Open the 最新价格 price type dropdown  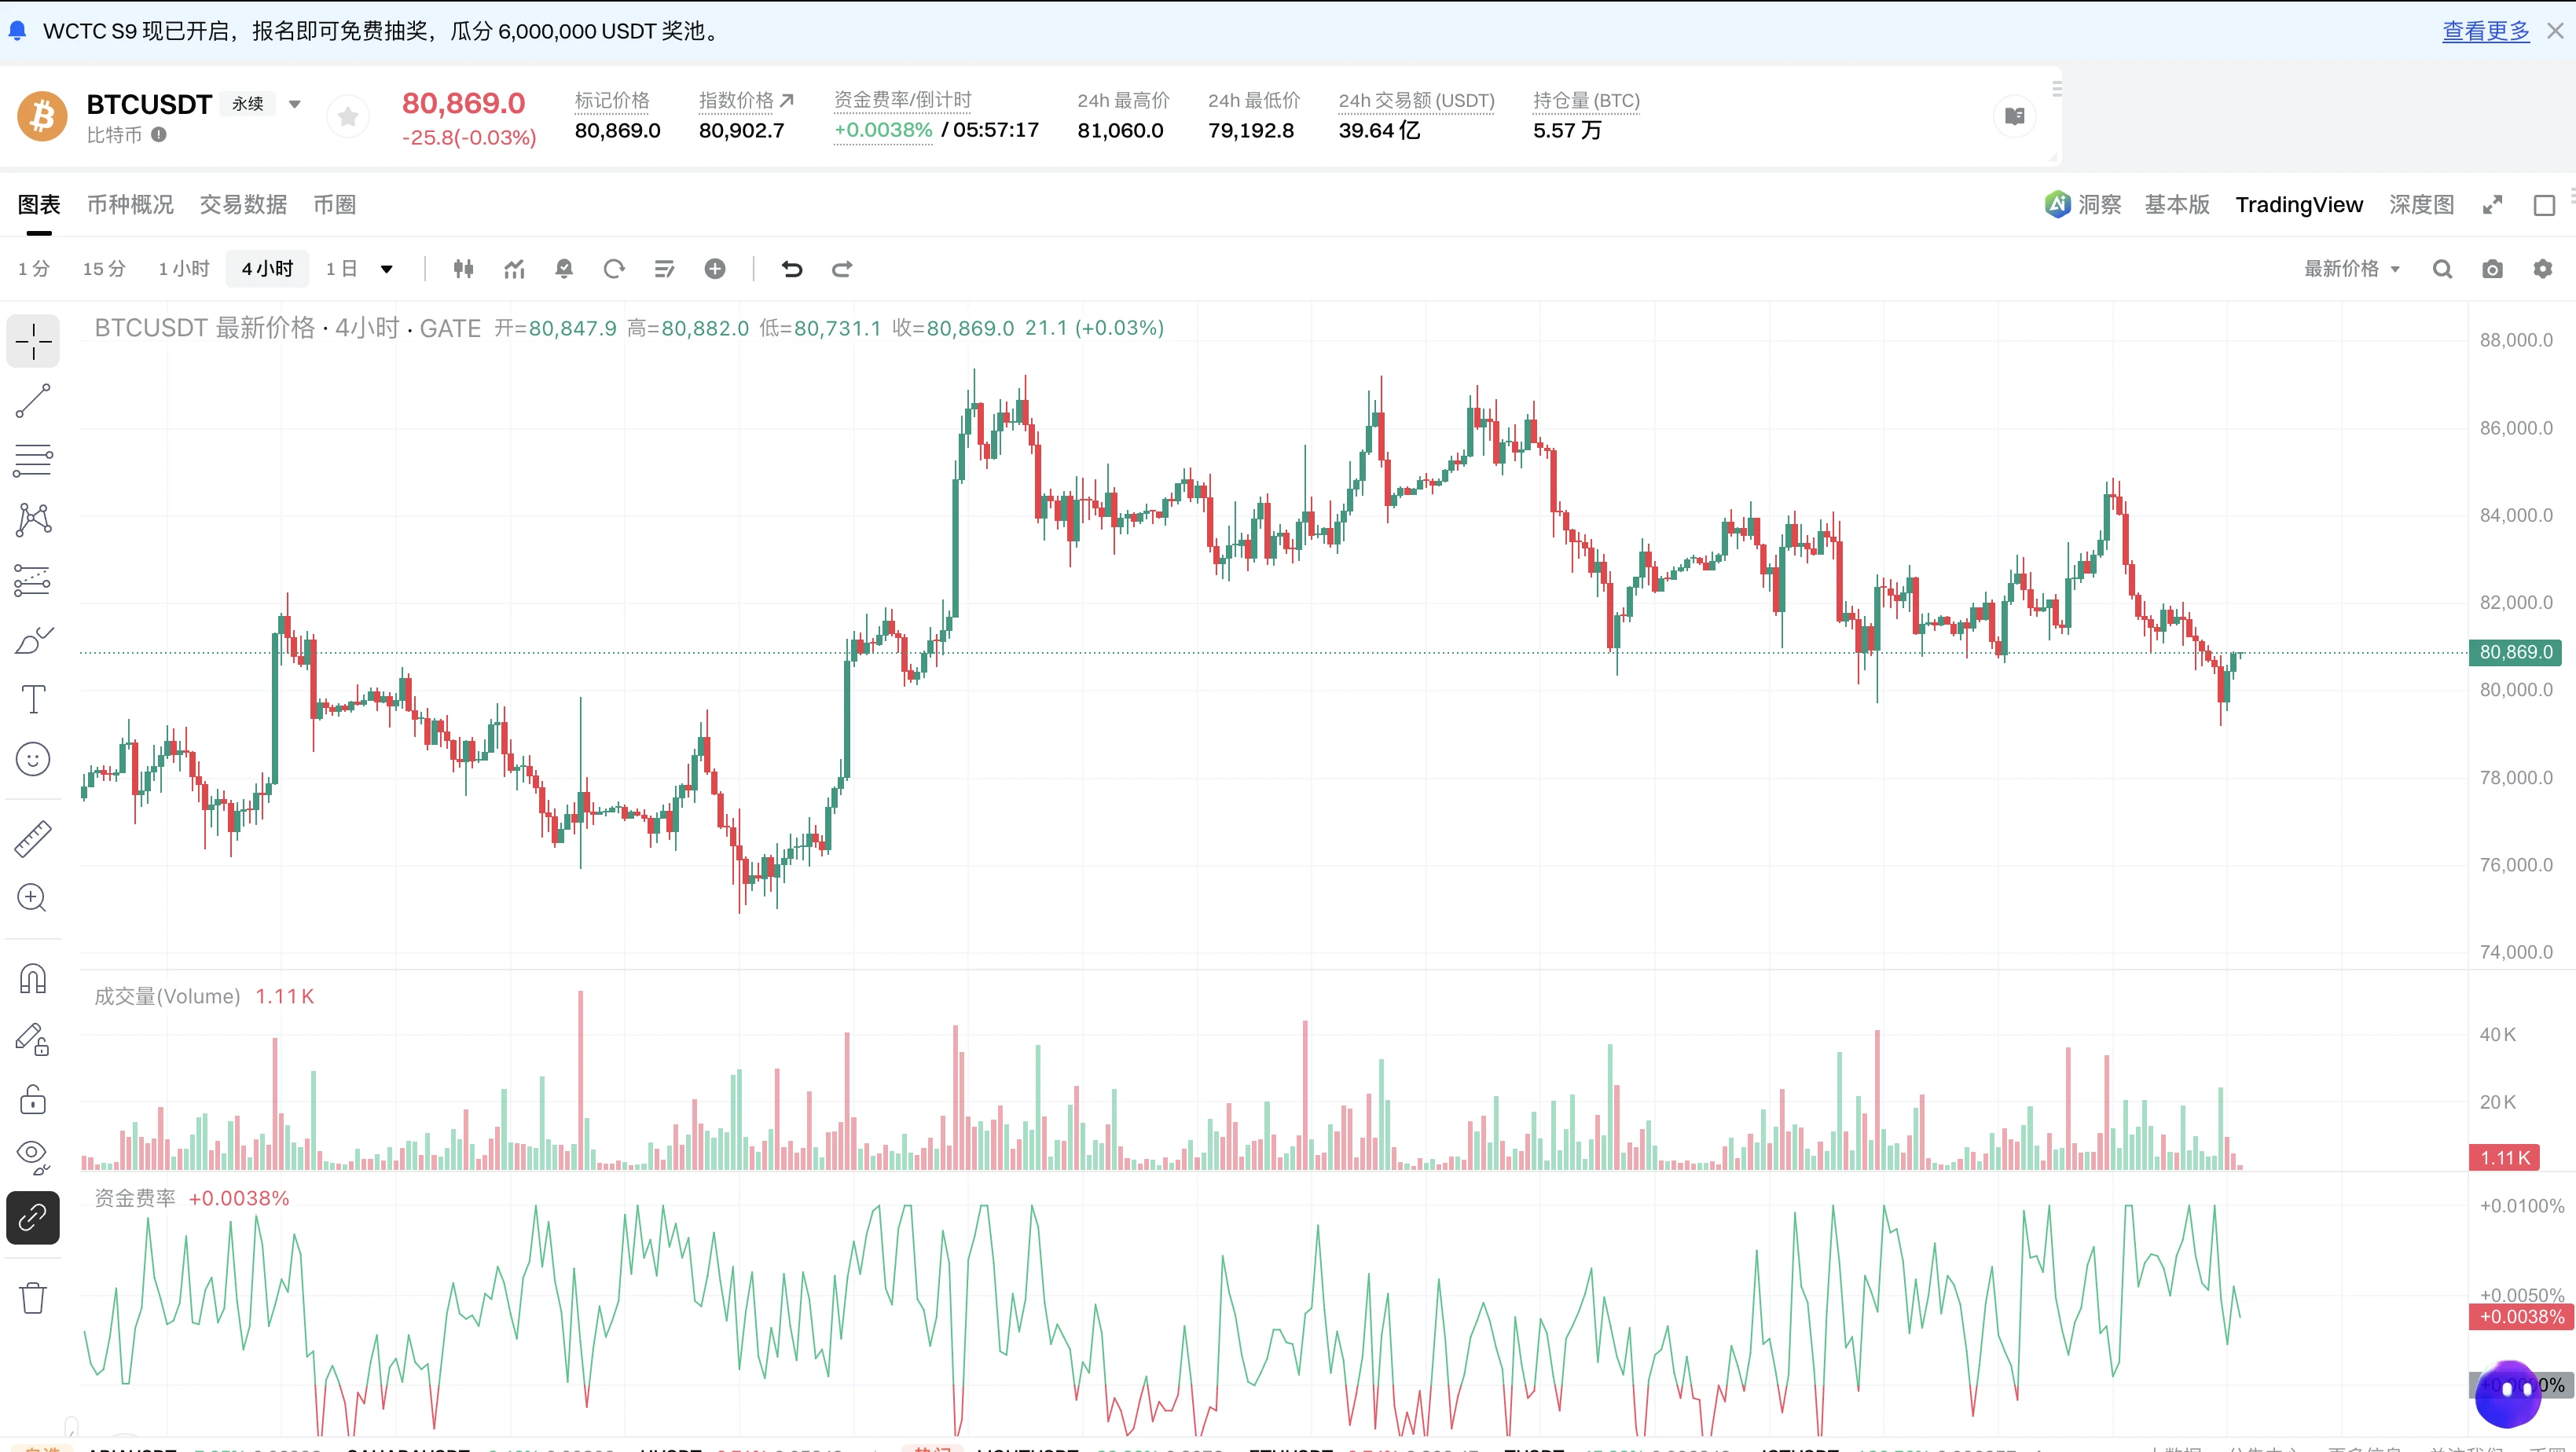[2352, 269]
